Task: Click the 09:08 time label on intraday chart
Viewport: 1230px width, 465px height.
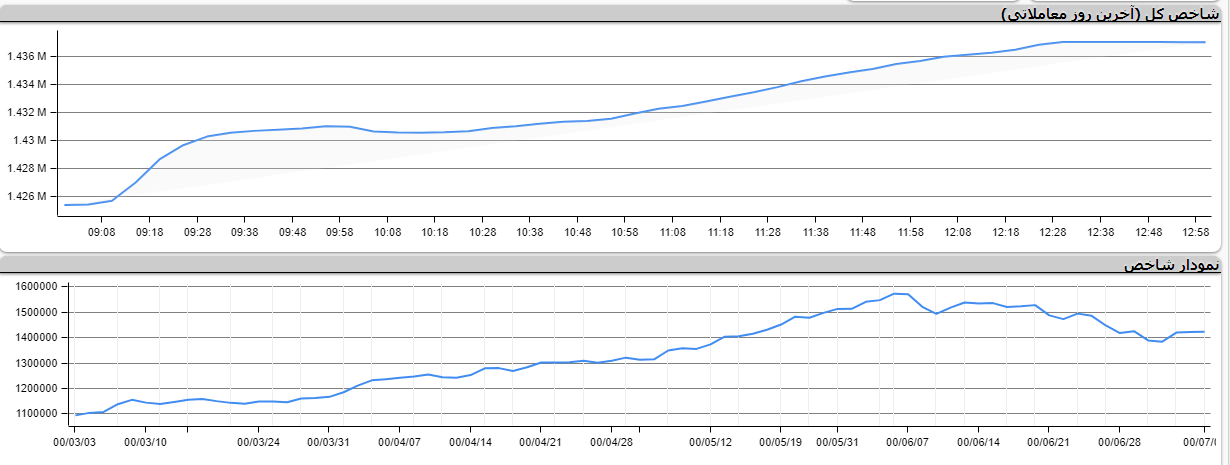Action: (x=102, y=232)
